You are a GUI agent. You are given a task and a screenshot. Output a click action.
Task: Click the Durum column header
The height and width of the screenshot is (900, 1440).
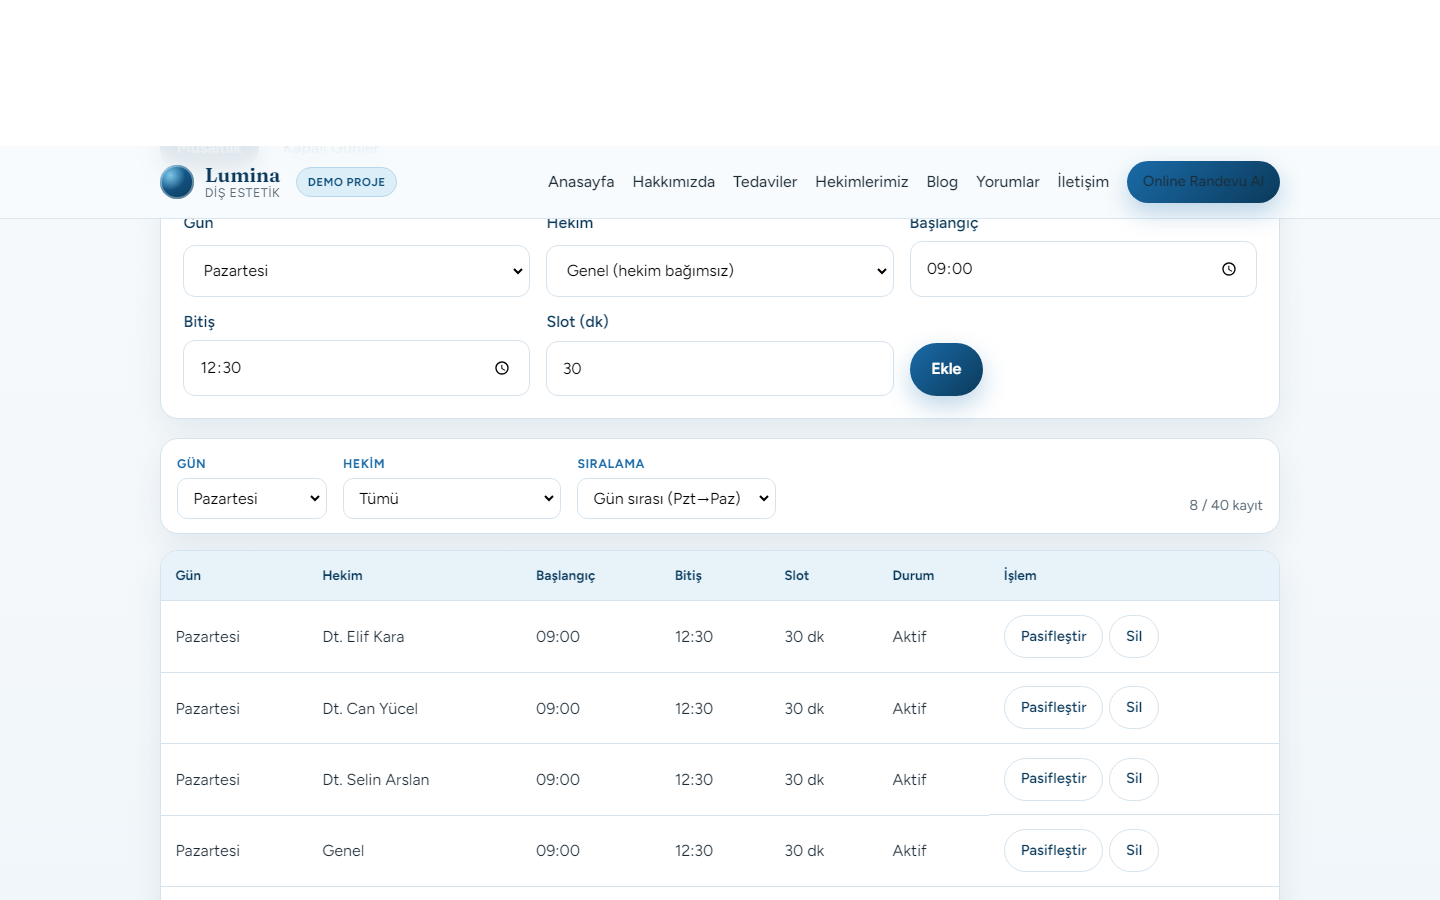[x=913, y=576]
